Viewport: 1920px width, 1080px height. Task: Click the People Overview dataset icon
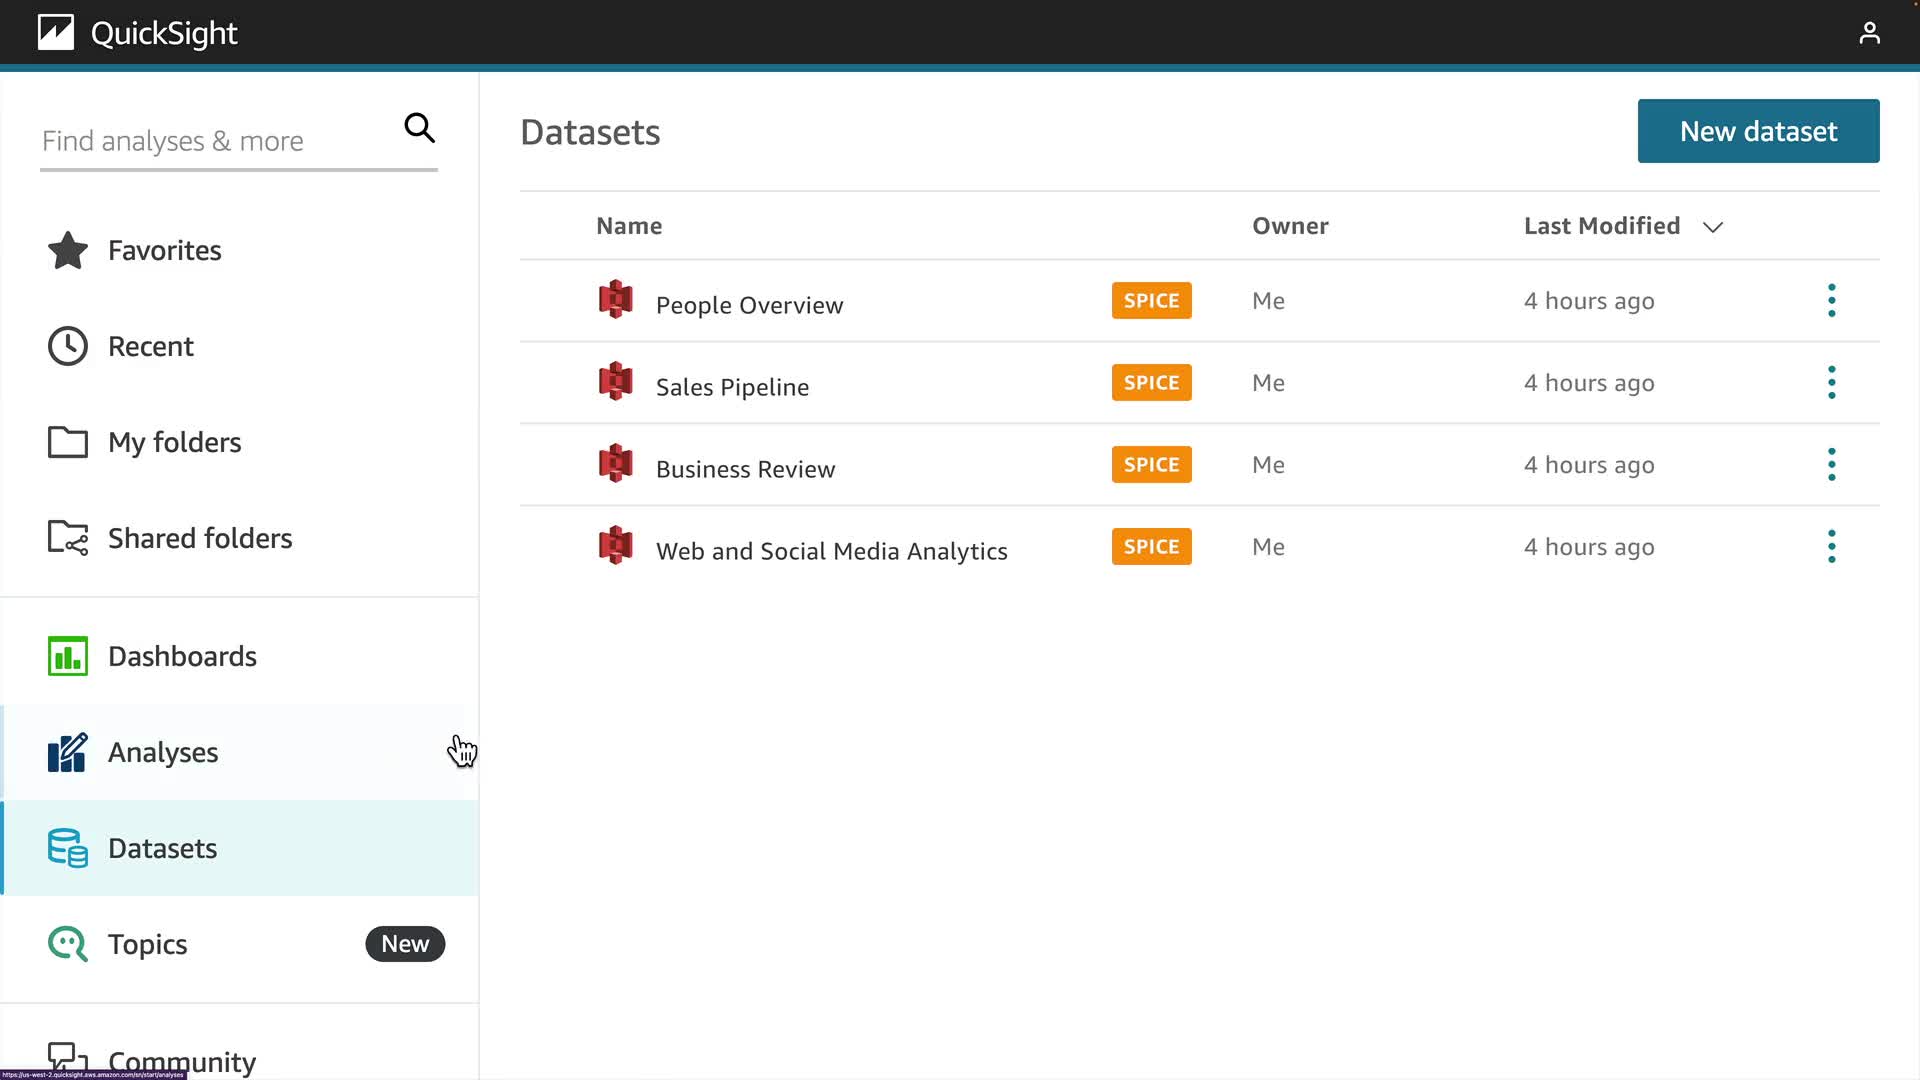pos(615,300)
